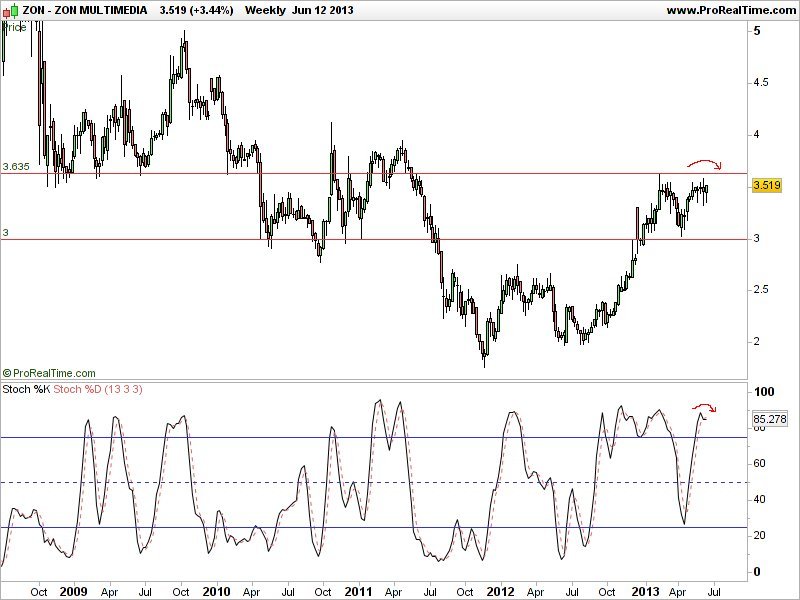This screenshot has height=600, width=800.
Task: Select the 85.278 stochastic value box
Action: pos(769,419)
